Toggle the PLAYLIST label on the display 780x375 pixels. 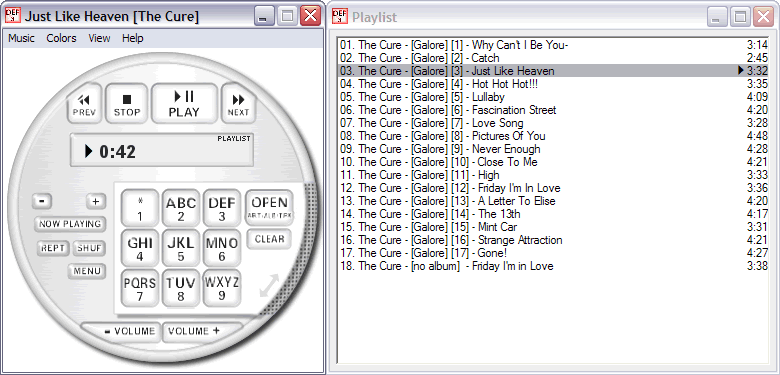(234, 138)
